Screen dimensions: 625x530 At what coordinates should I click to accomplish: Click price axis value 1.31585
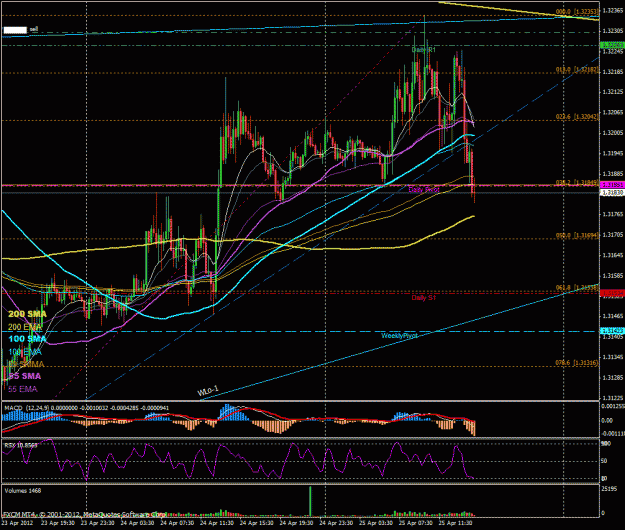click(x=613, y=276)
